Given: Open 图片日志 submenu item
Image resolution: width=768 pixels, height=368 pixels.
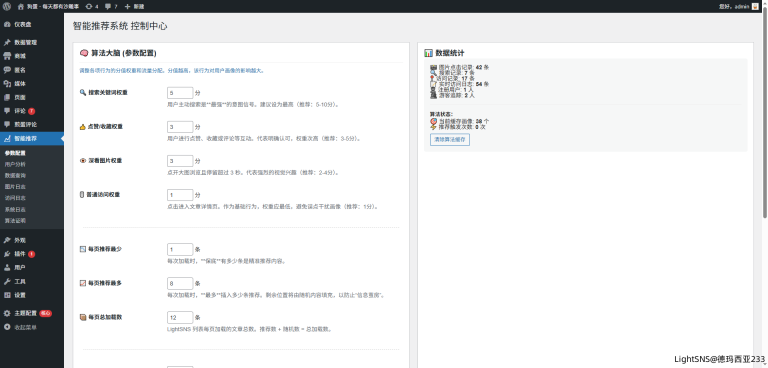Looking at the screenshot, I should [x=15, y=187].
